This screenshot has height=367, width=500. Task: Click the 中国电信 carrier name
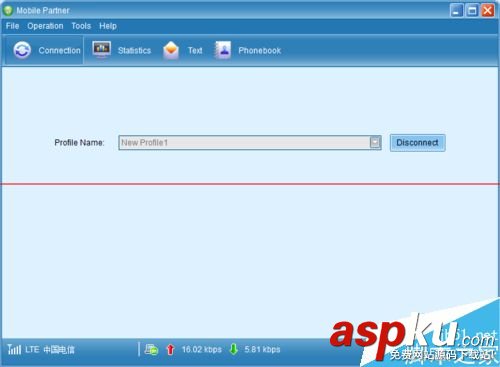(x=59, y=349)
